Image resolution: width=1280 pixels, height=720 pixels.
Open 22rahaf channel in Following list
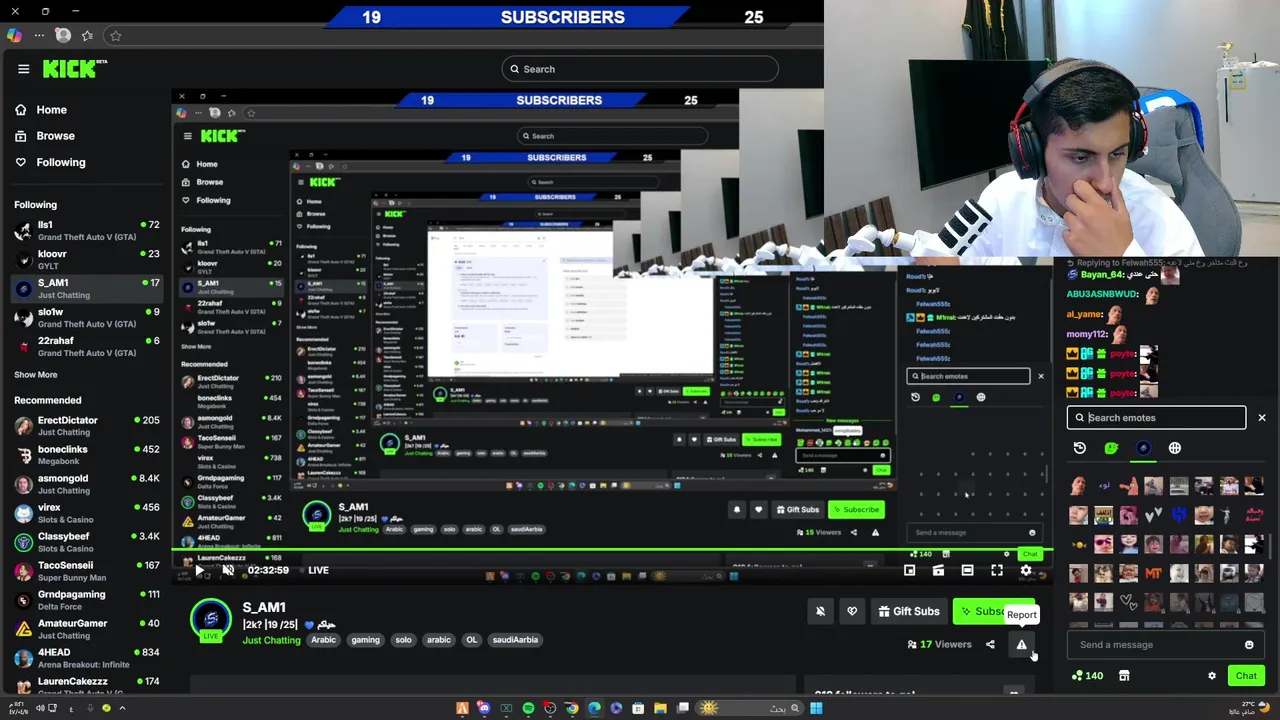click(x=86, y=347)
